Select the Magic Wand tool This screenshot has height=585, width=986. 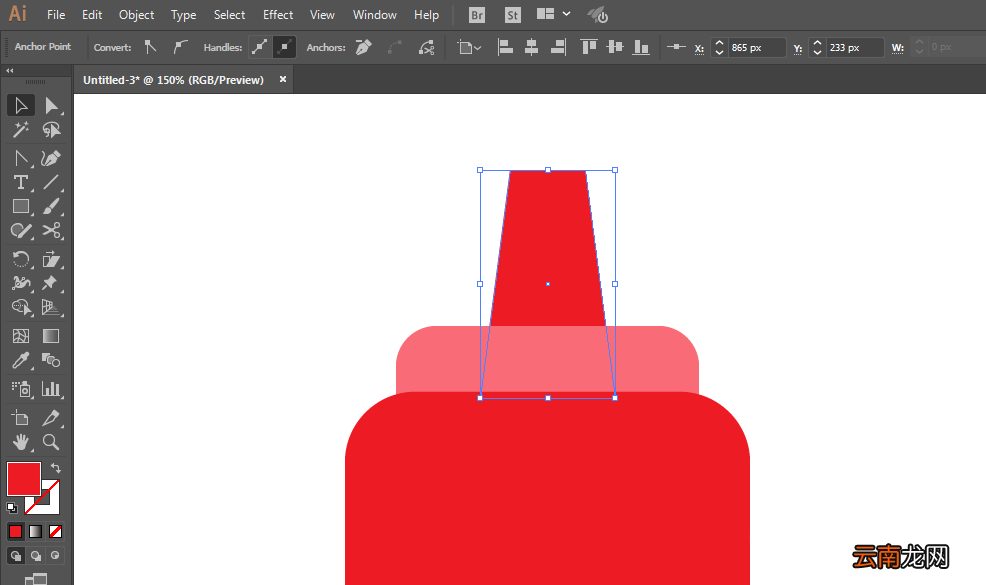[x=21, y=130]
